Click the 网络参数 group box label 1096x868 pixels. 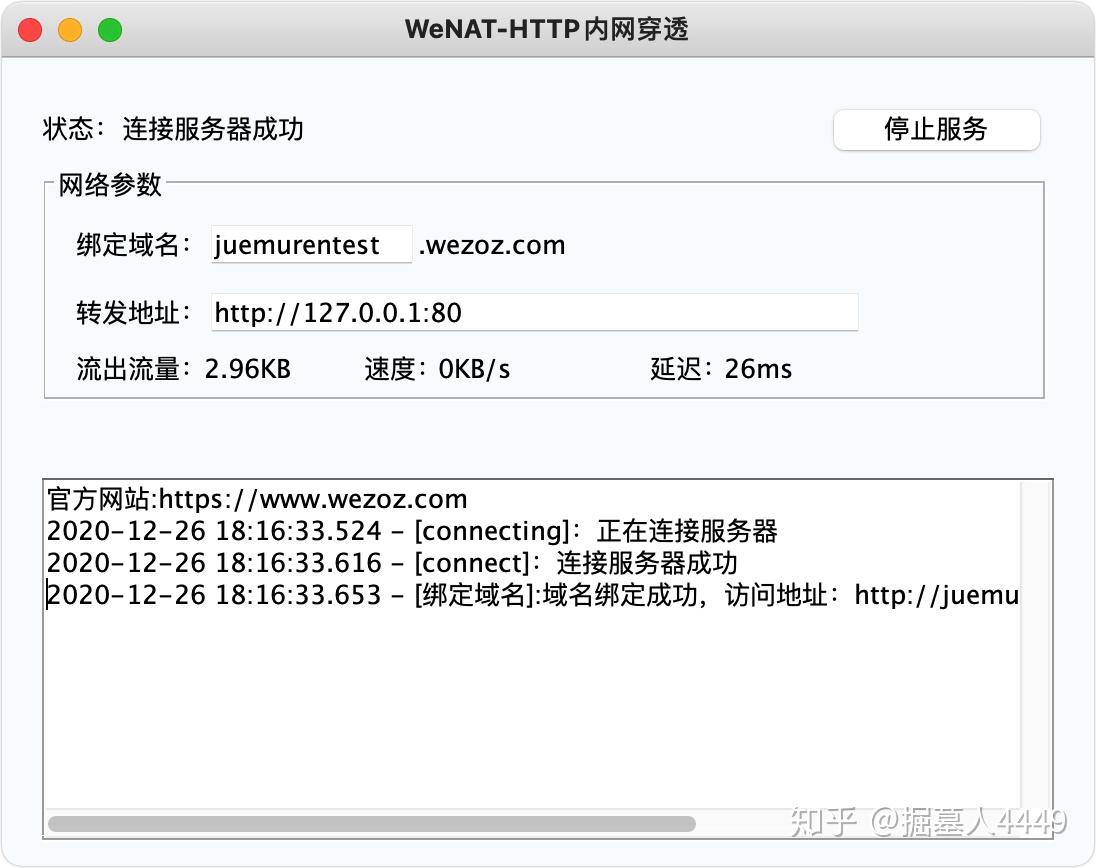[110, 185]
